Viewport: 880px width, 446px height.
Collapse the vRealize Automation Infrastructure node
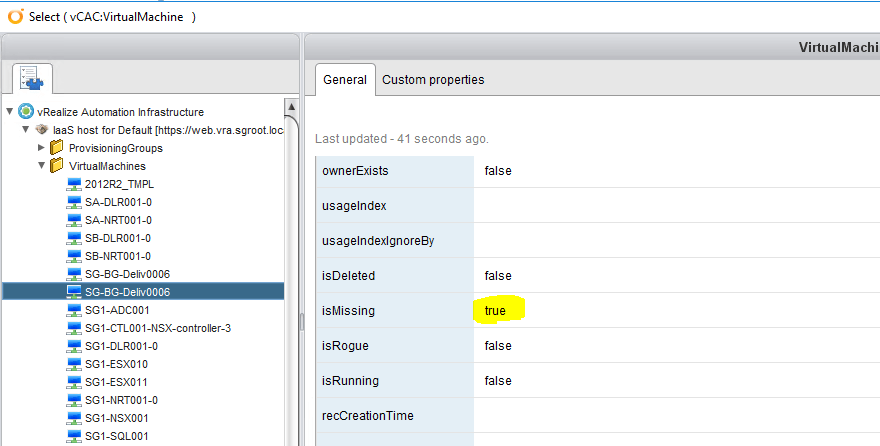pyautogui.click(x=10, y=112)
